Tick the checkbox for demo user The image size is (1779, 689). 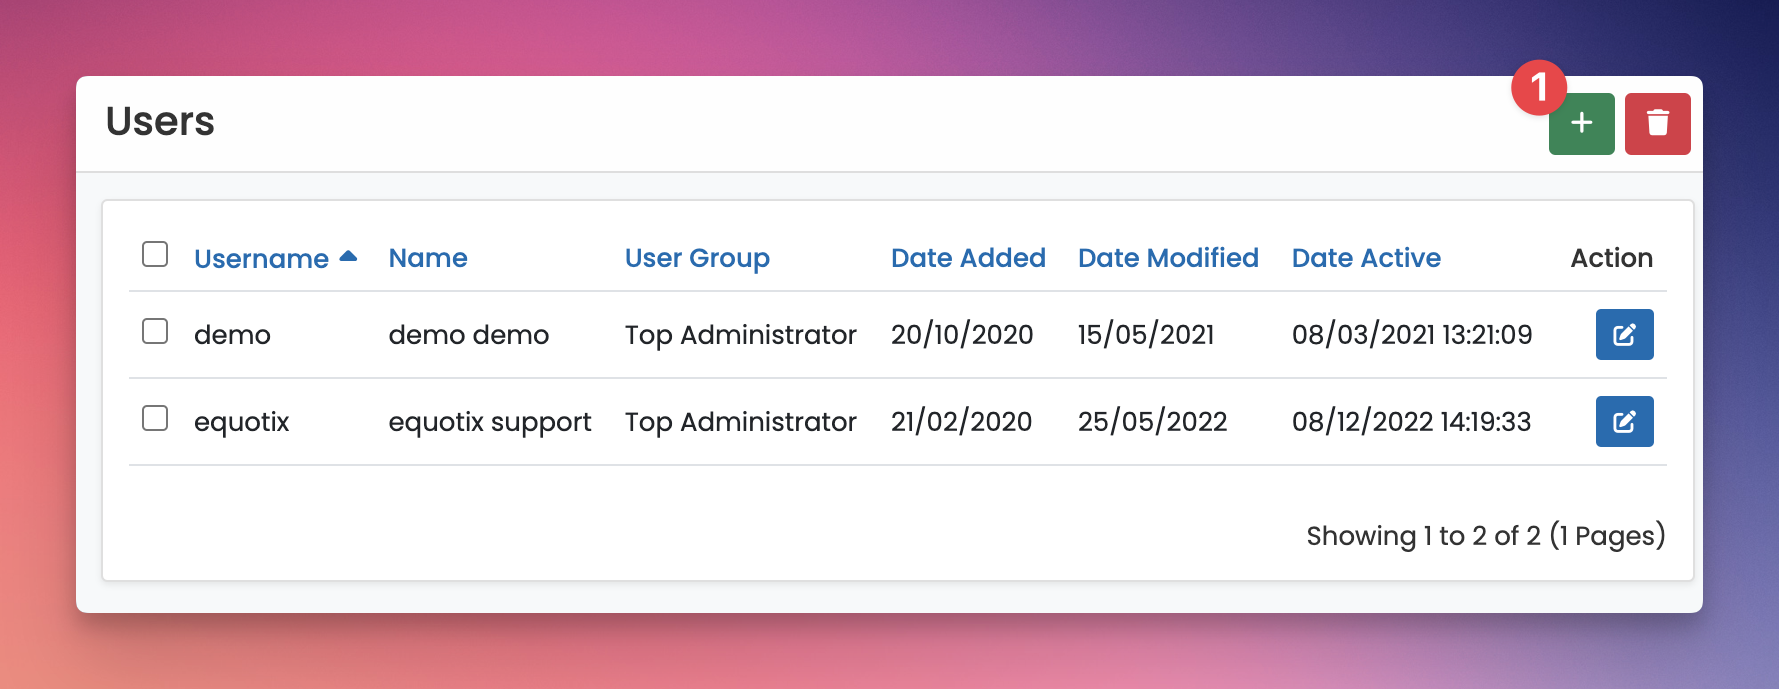tap(155, 331)
